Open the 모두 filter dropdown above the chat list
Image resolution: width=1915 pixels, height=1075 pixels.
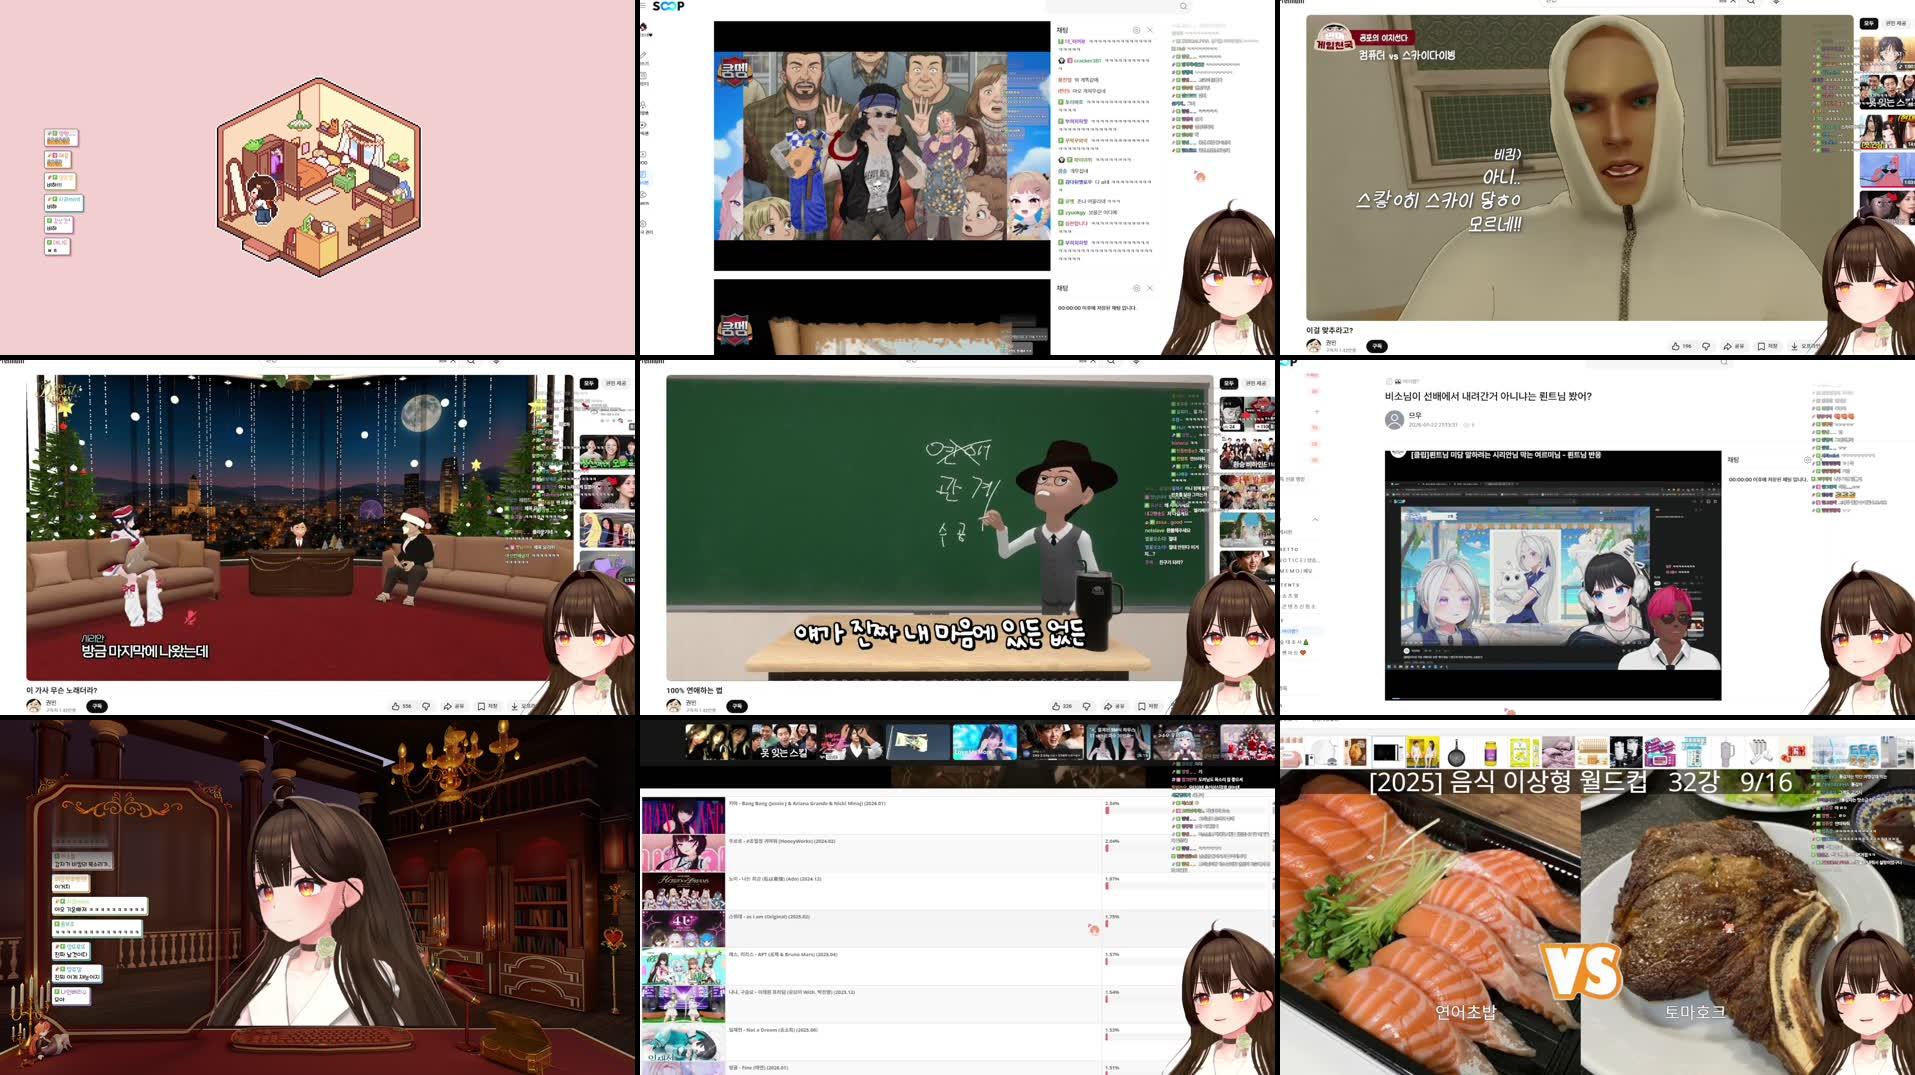[1869, 23]
